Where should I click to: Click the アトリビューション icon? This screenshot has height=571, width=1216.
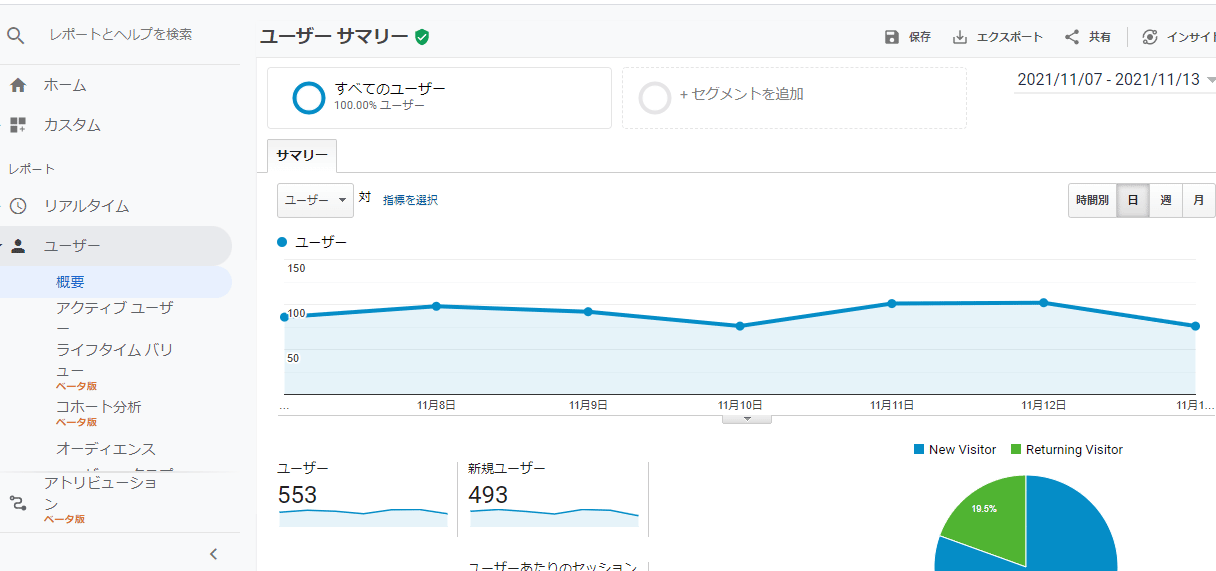coord(18,502)
